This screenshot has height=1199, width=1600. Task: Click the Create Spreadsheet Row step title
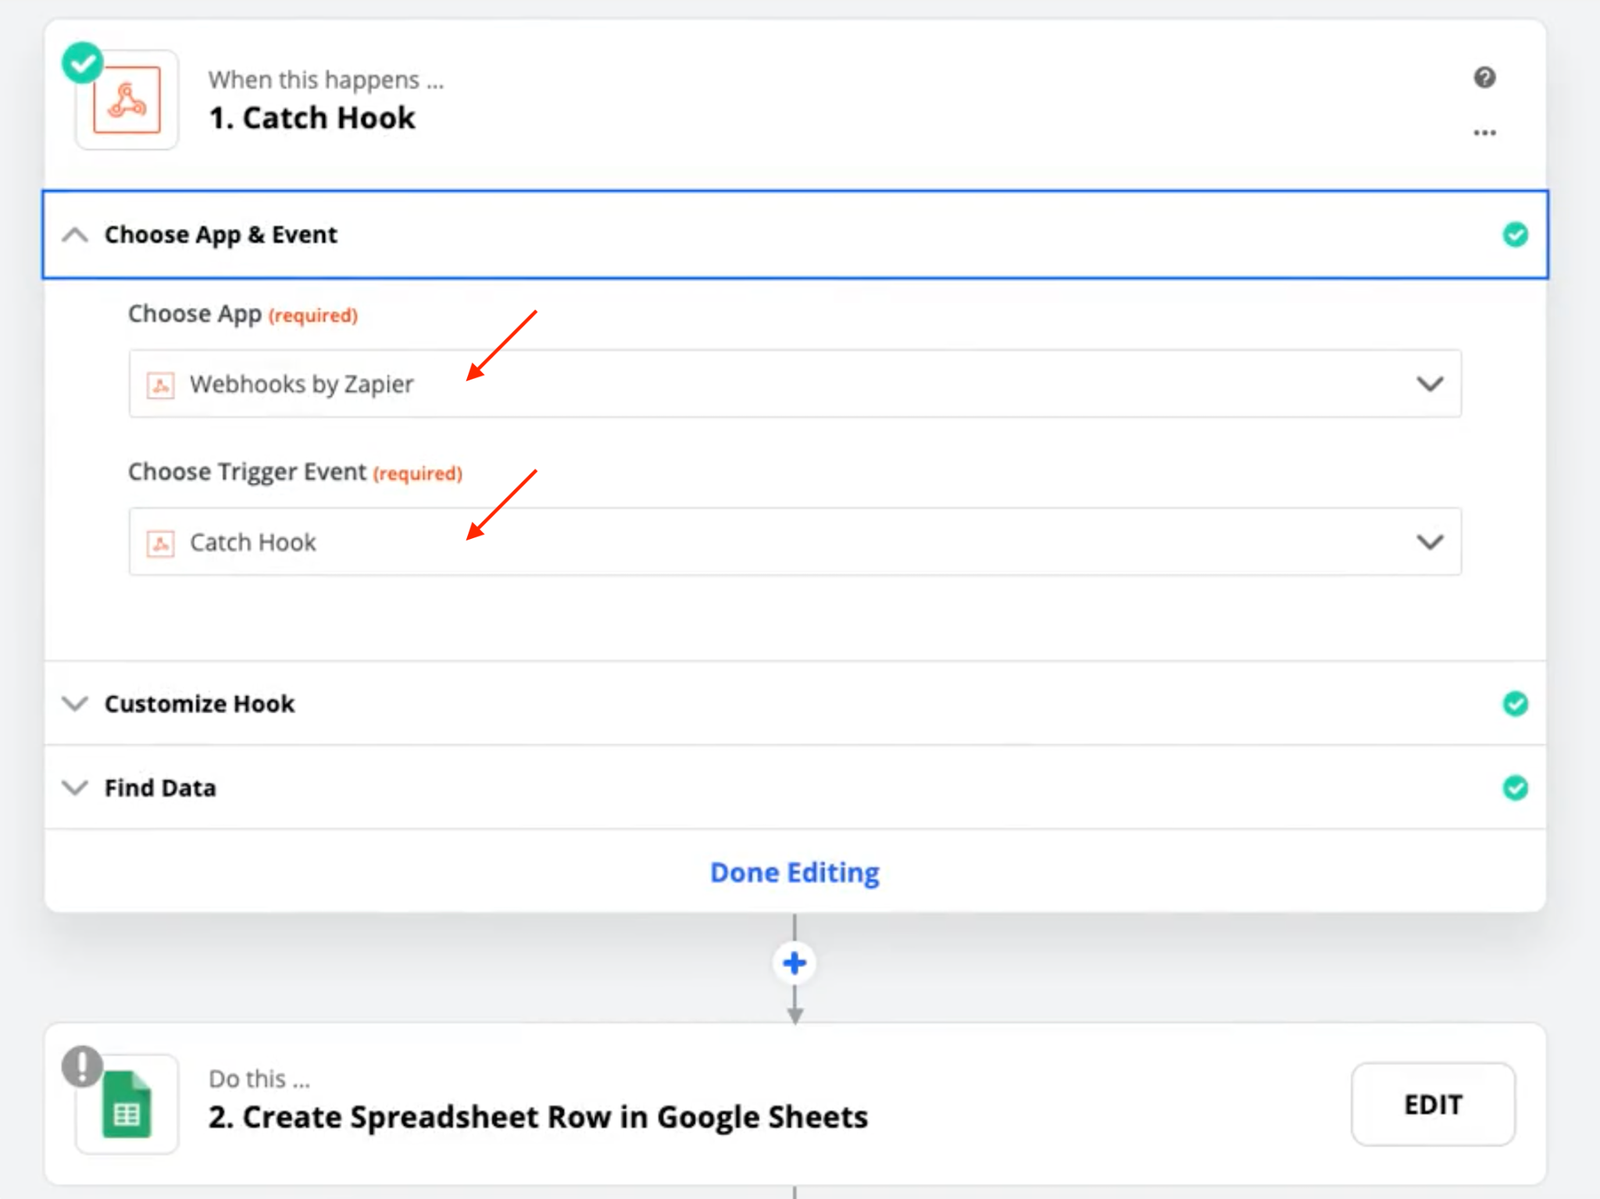click(x=538, y=1117)
